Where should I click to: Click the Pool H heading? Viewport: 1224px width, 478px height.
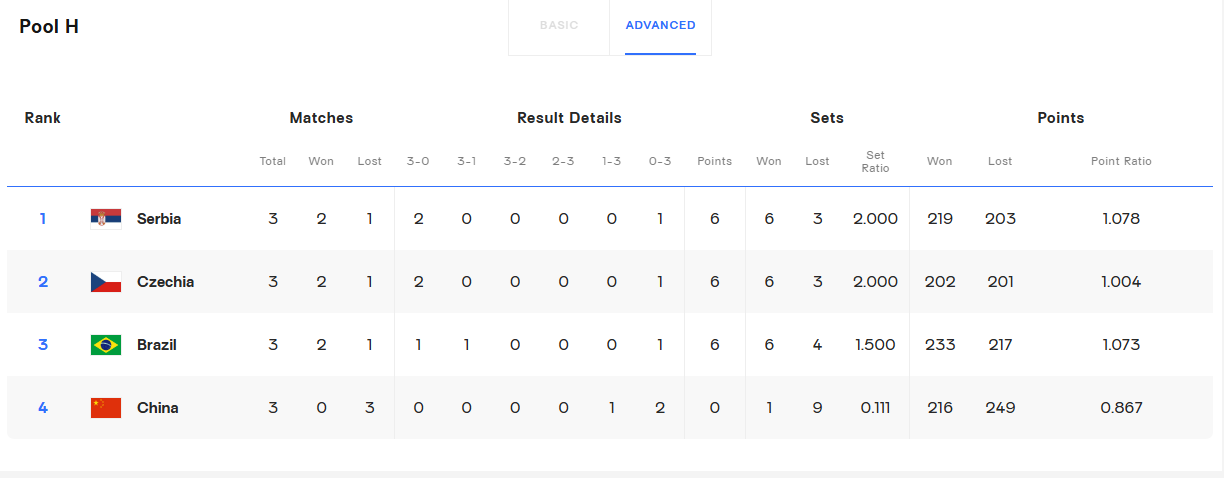point(49,27)
